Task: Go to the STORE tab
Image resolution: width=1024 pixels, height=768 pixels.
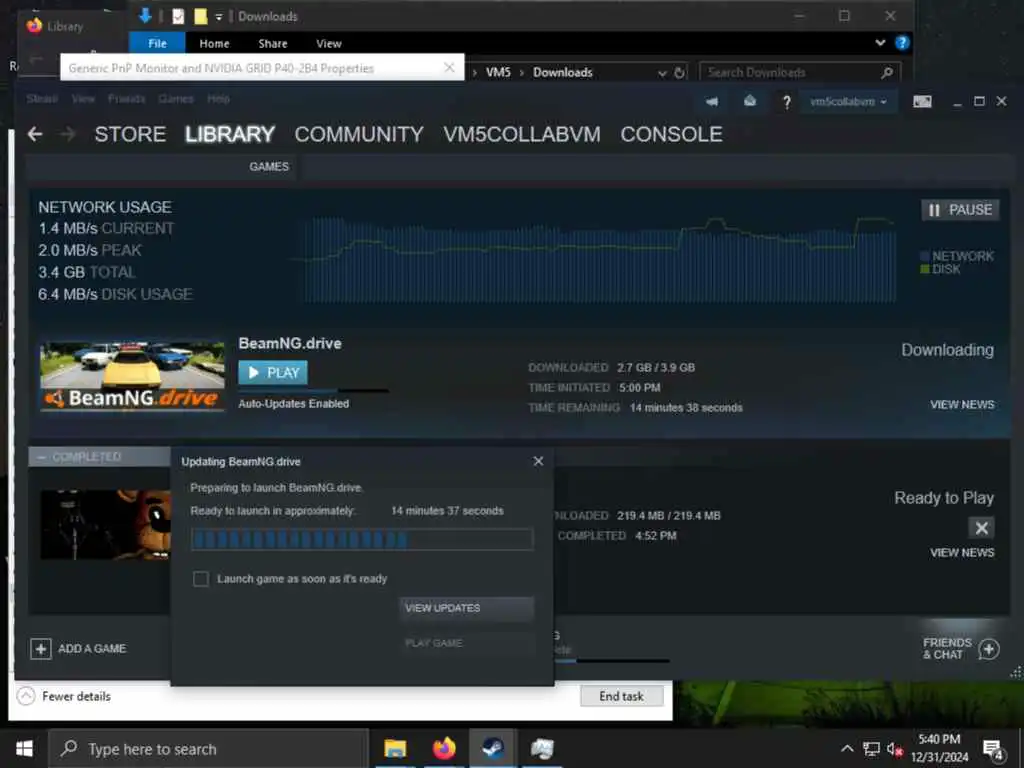Action: (x=130, y=135)
